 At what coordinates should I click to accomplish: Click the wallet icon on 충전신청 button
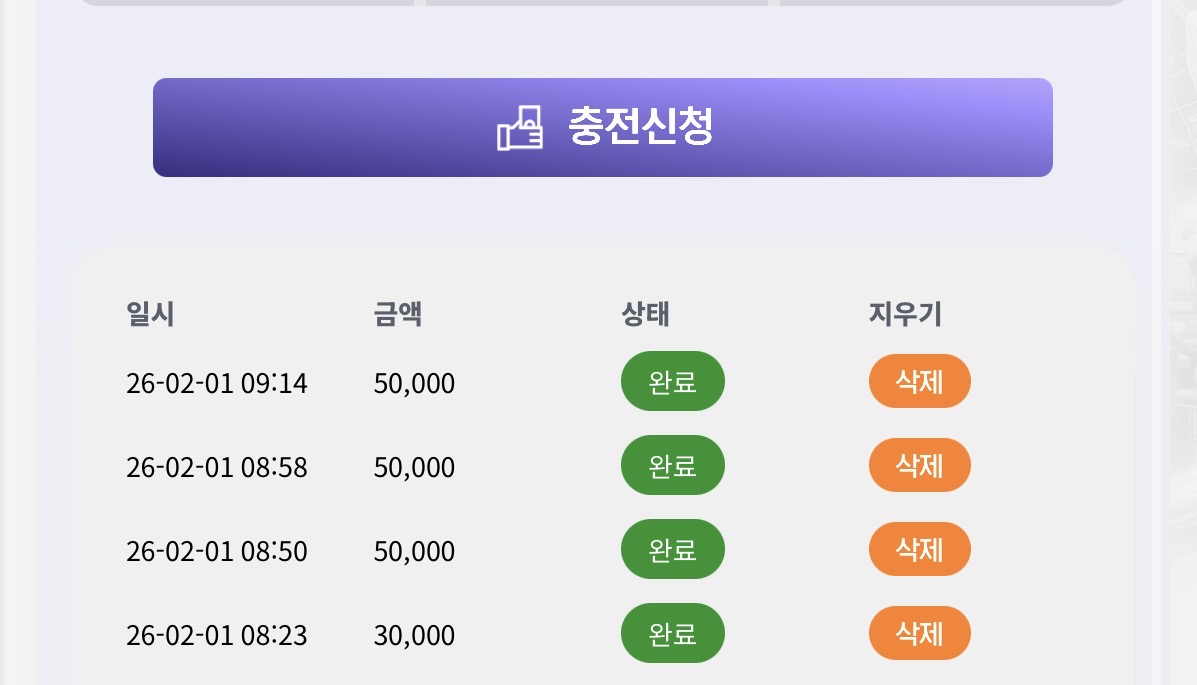520,128
